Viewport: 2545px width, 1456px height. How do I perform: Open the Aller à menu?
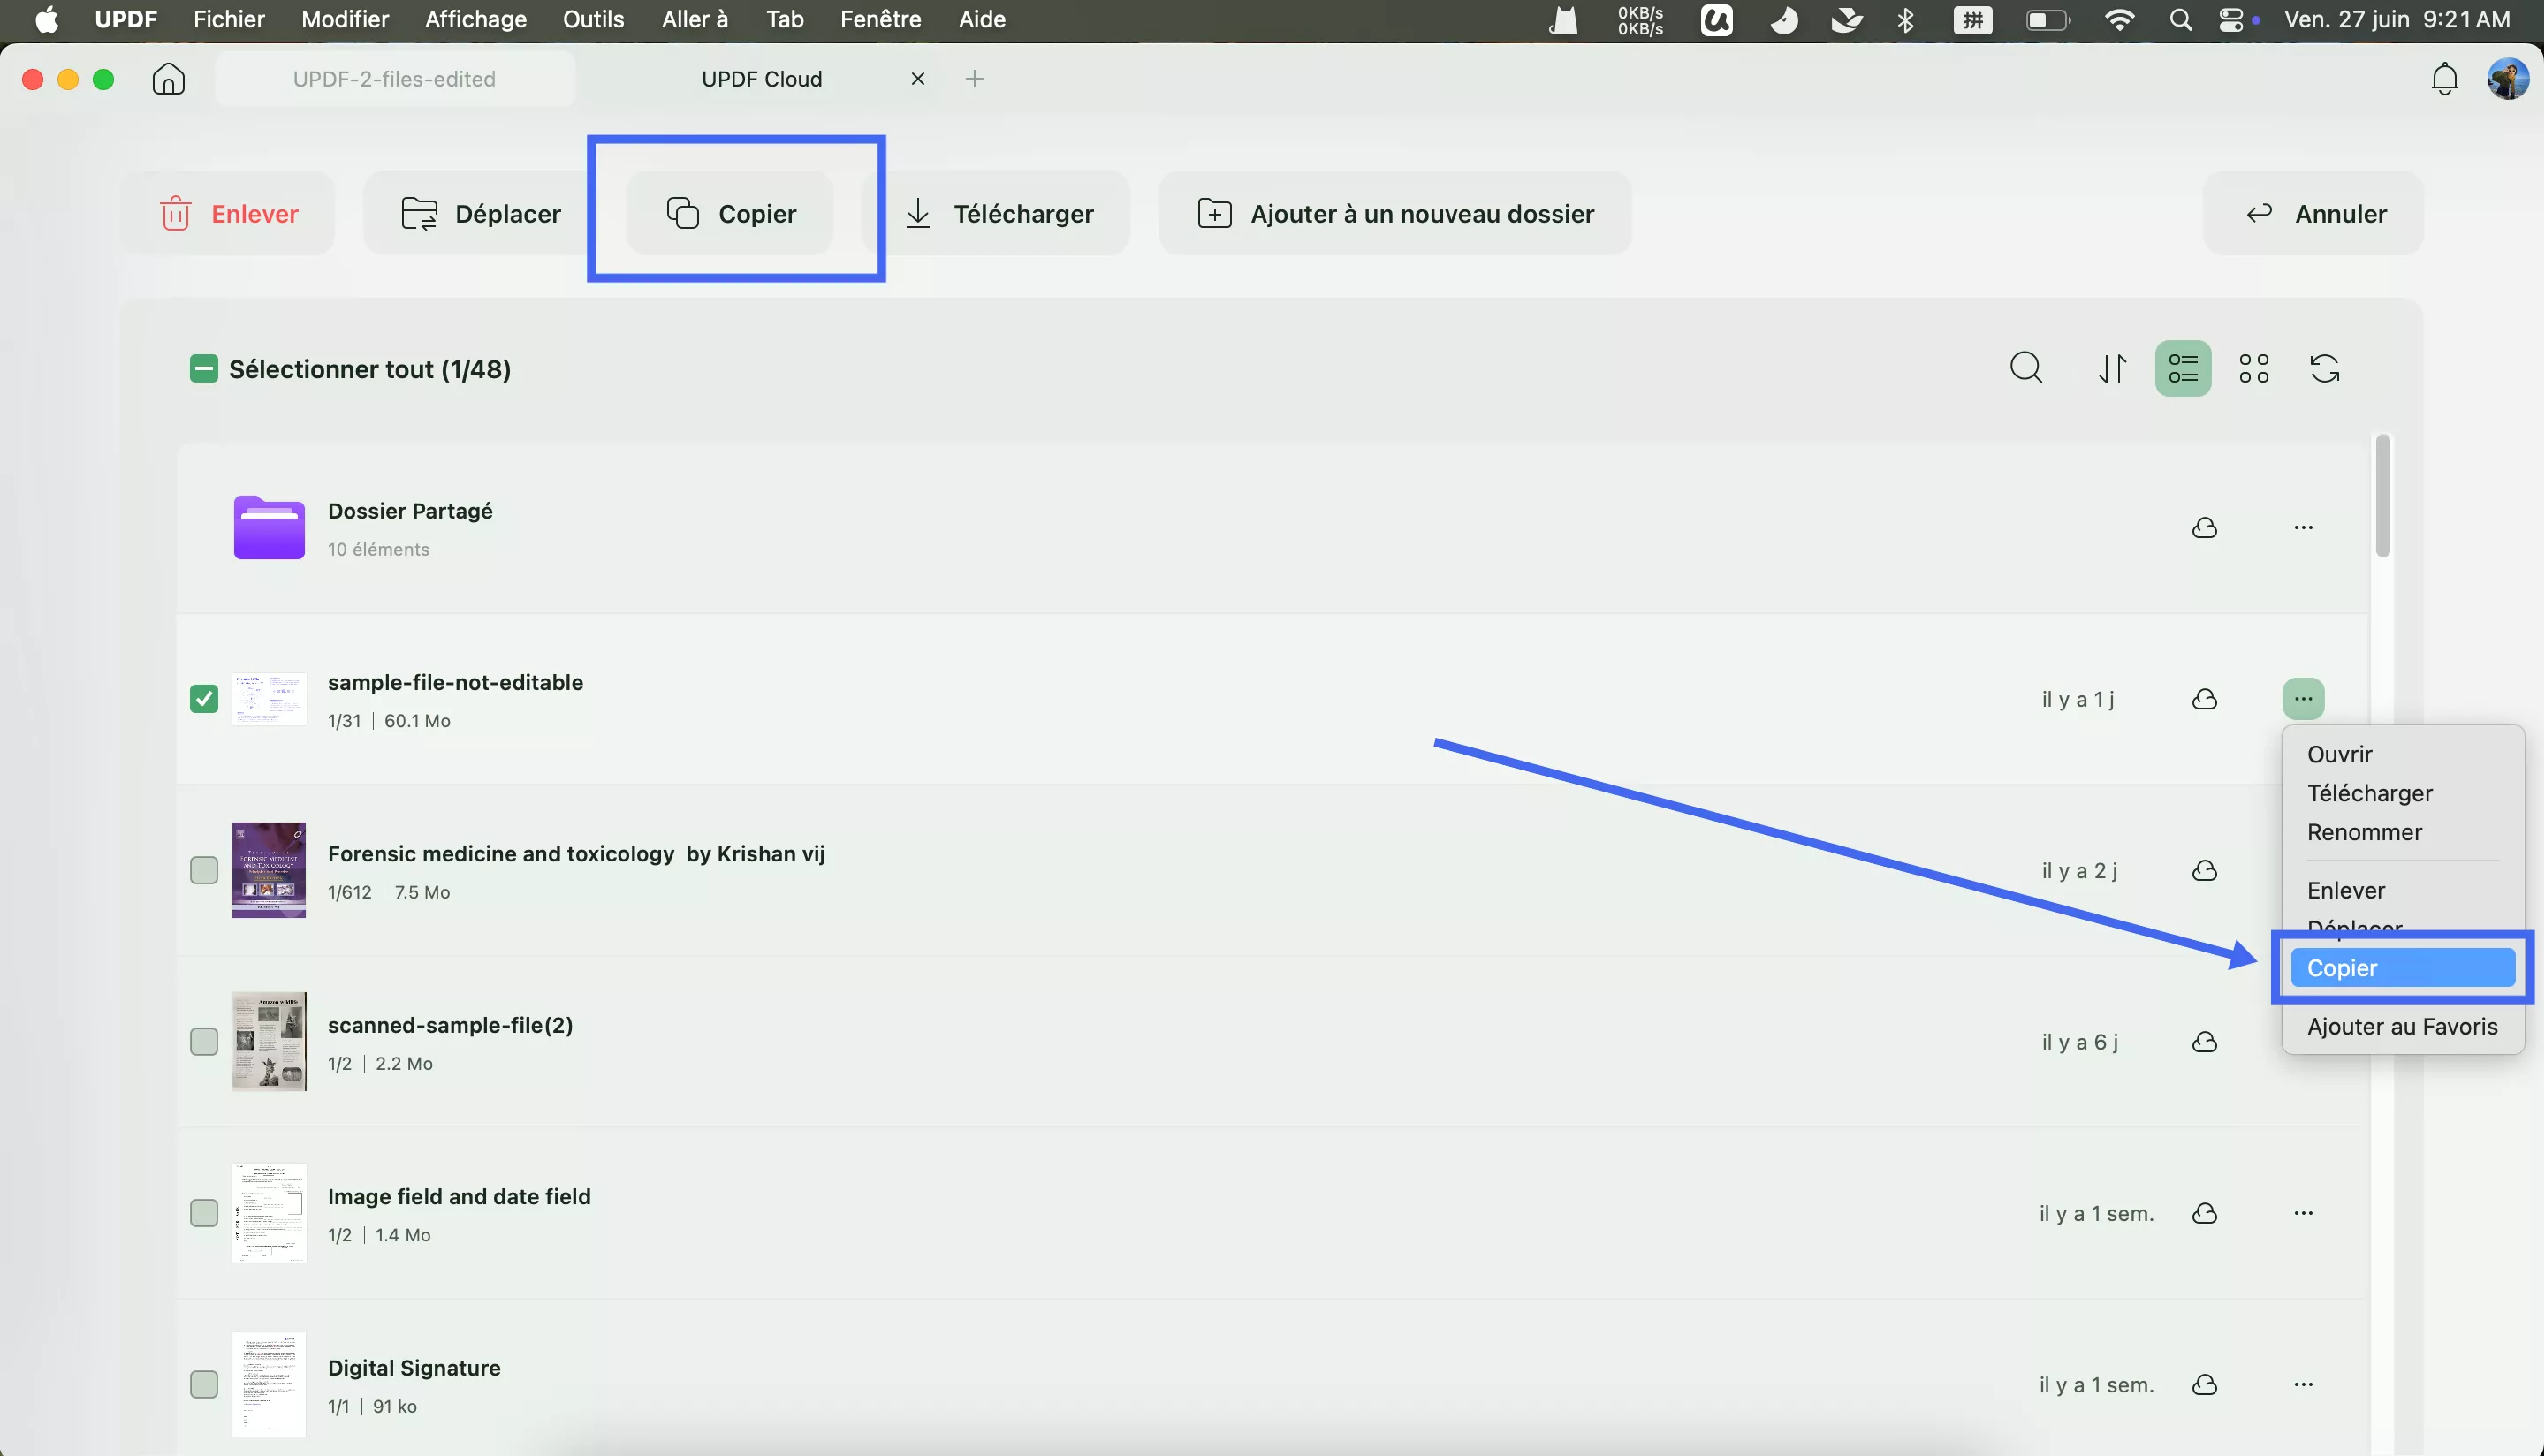point(695,20)
